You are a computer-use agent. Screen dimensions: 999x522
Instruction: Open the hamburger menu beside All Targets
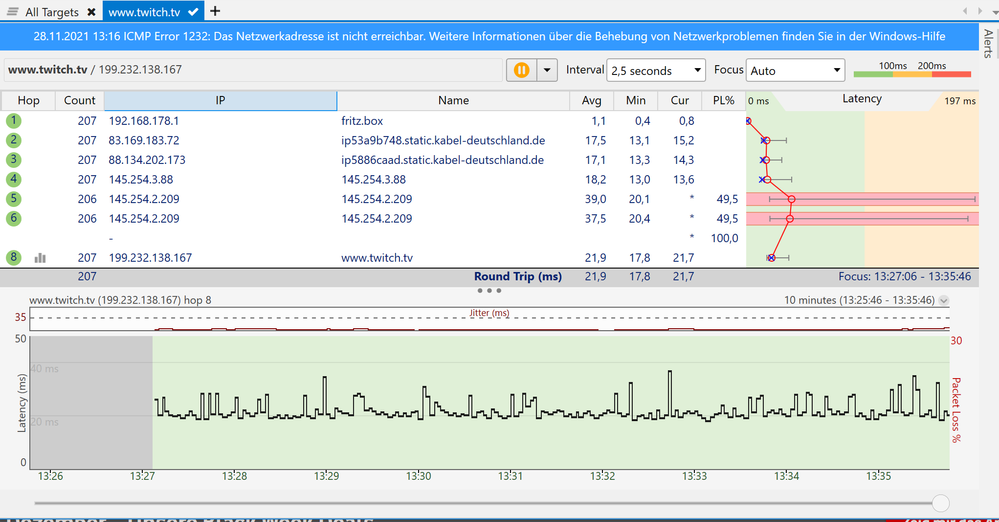click(12, 11)
